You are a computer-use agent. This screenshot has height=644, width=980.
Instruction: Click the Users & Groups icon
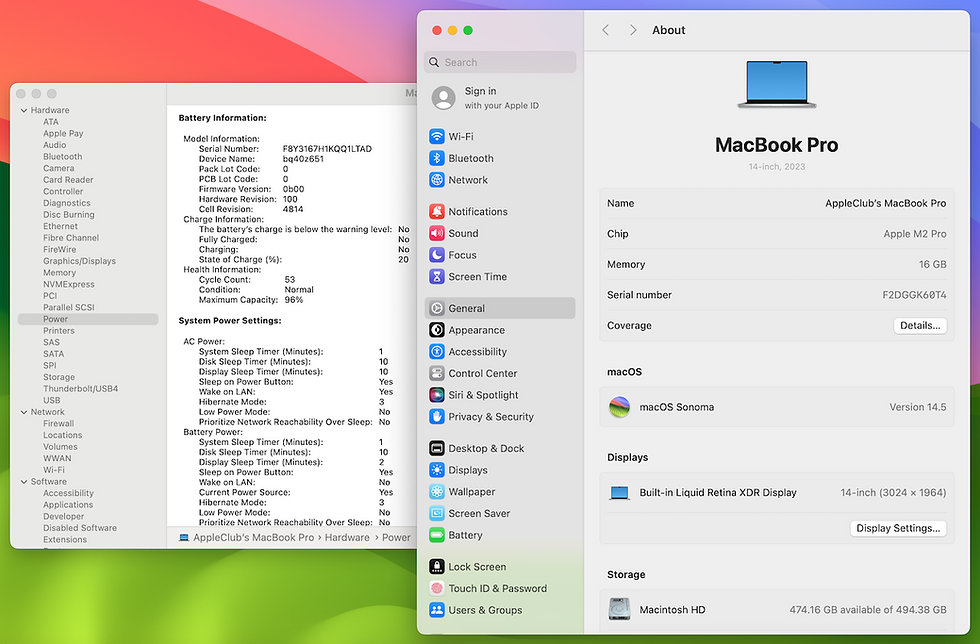pyautogui.click(x=437, y=610)
